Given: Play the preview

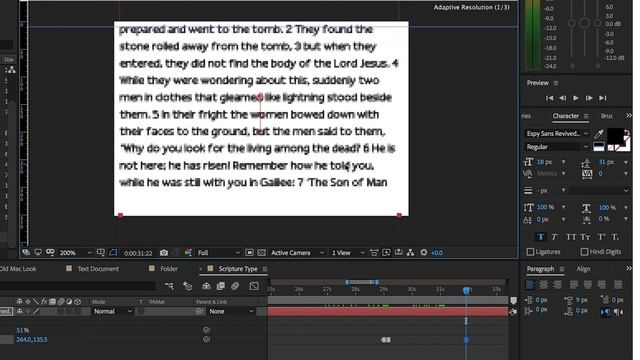Looking at the screenshot, I should pyautogui.click(x=576, y=98).
